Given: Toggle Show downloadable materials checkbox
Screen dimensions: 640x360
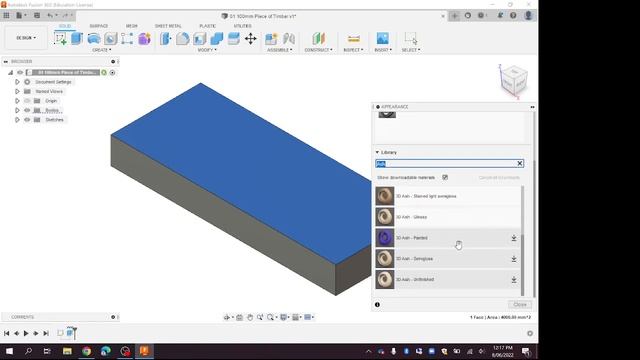Looking at the screenshot, I should [445, 178].
